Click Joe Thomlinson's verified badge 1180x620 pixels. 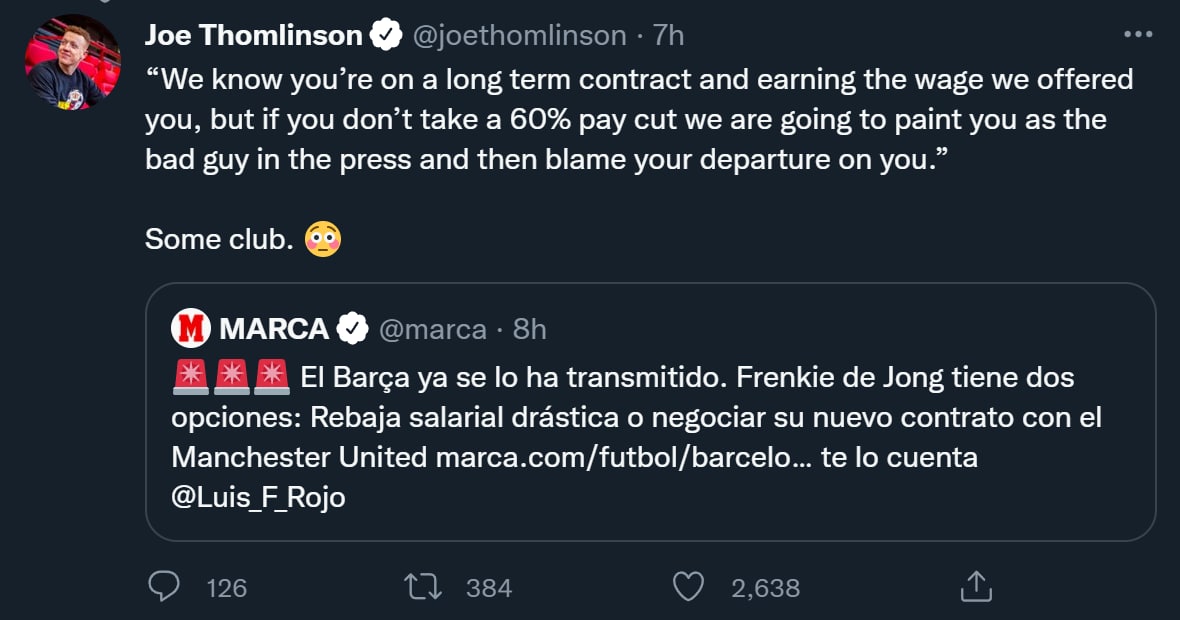point(385,36)
